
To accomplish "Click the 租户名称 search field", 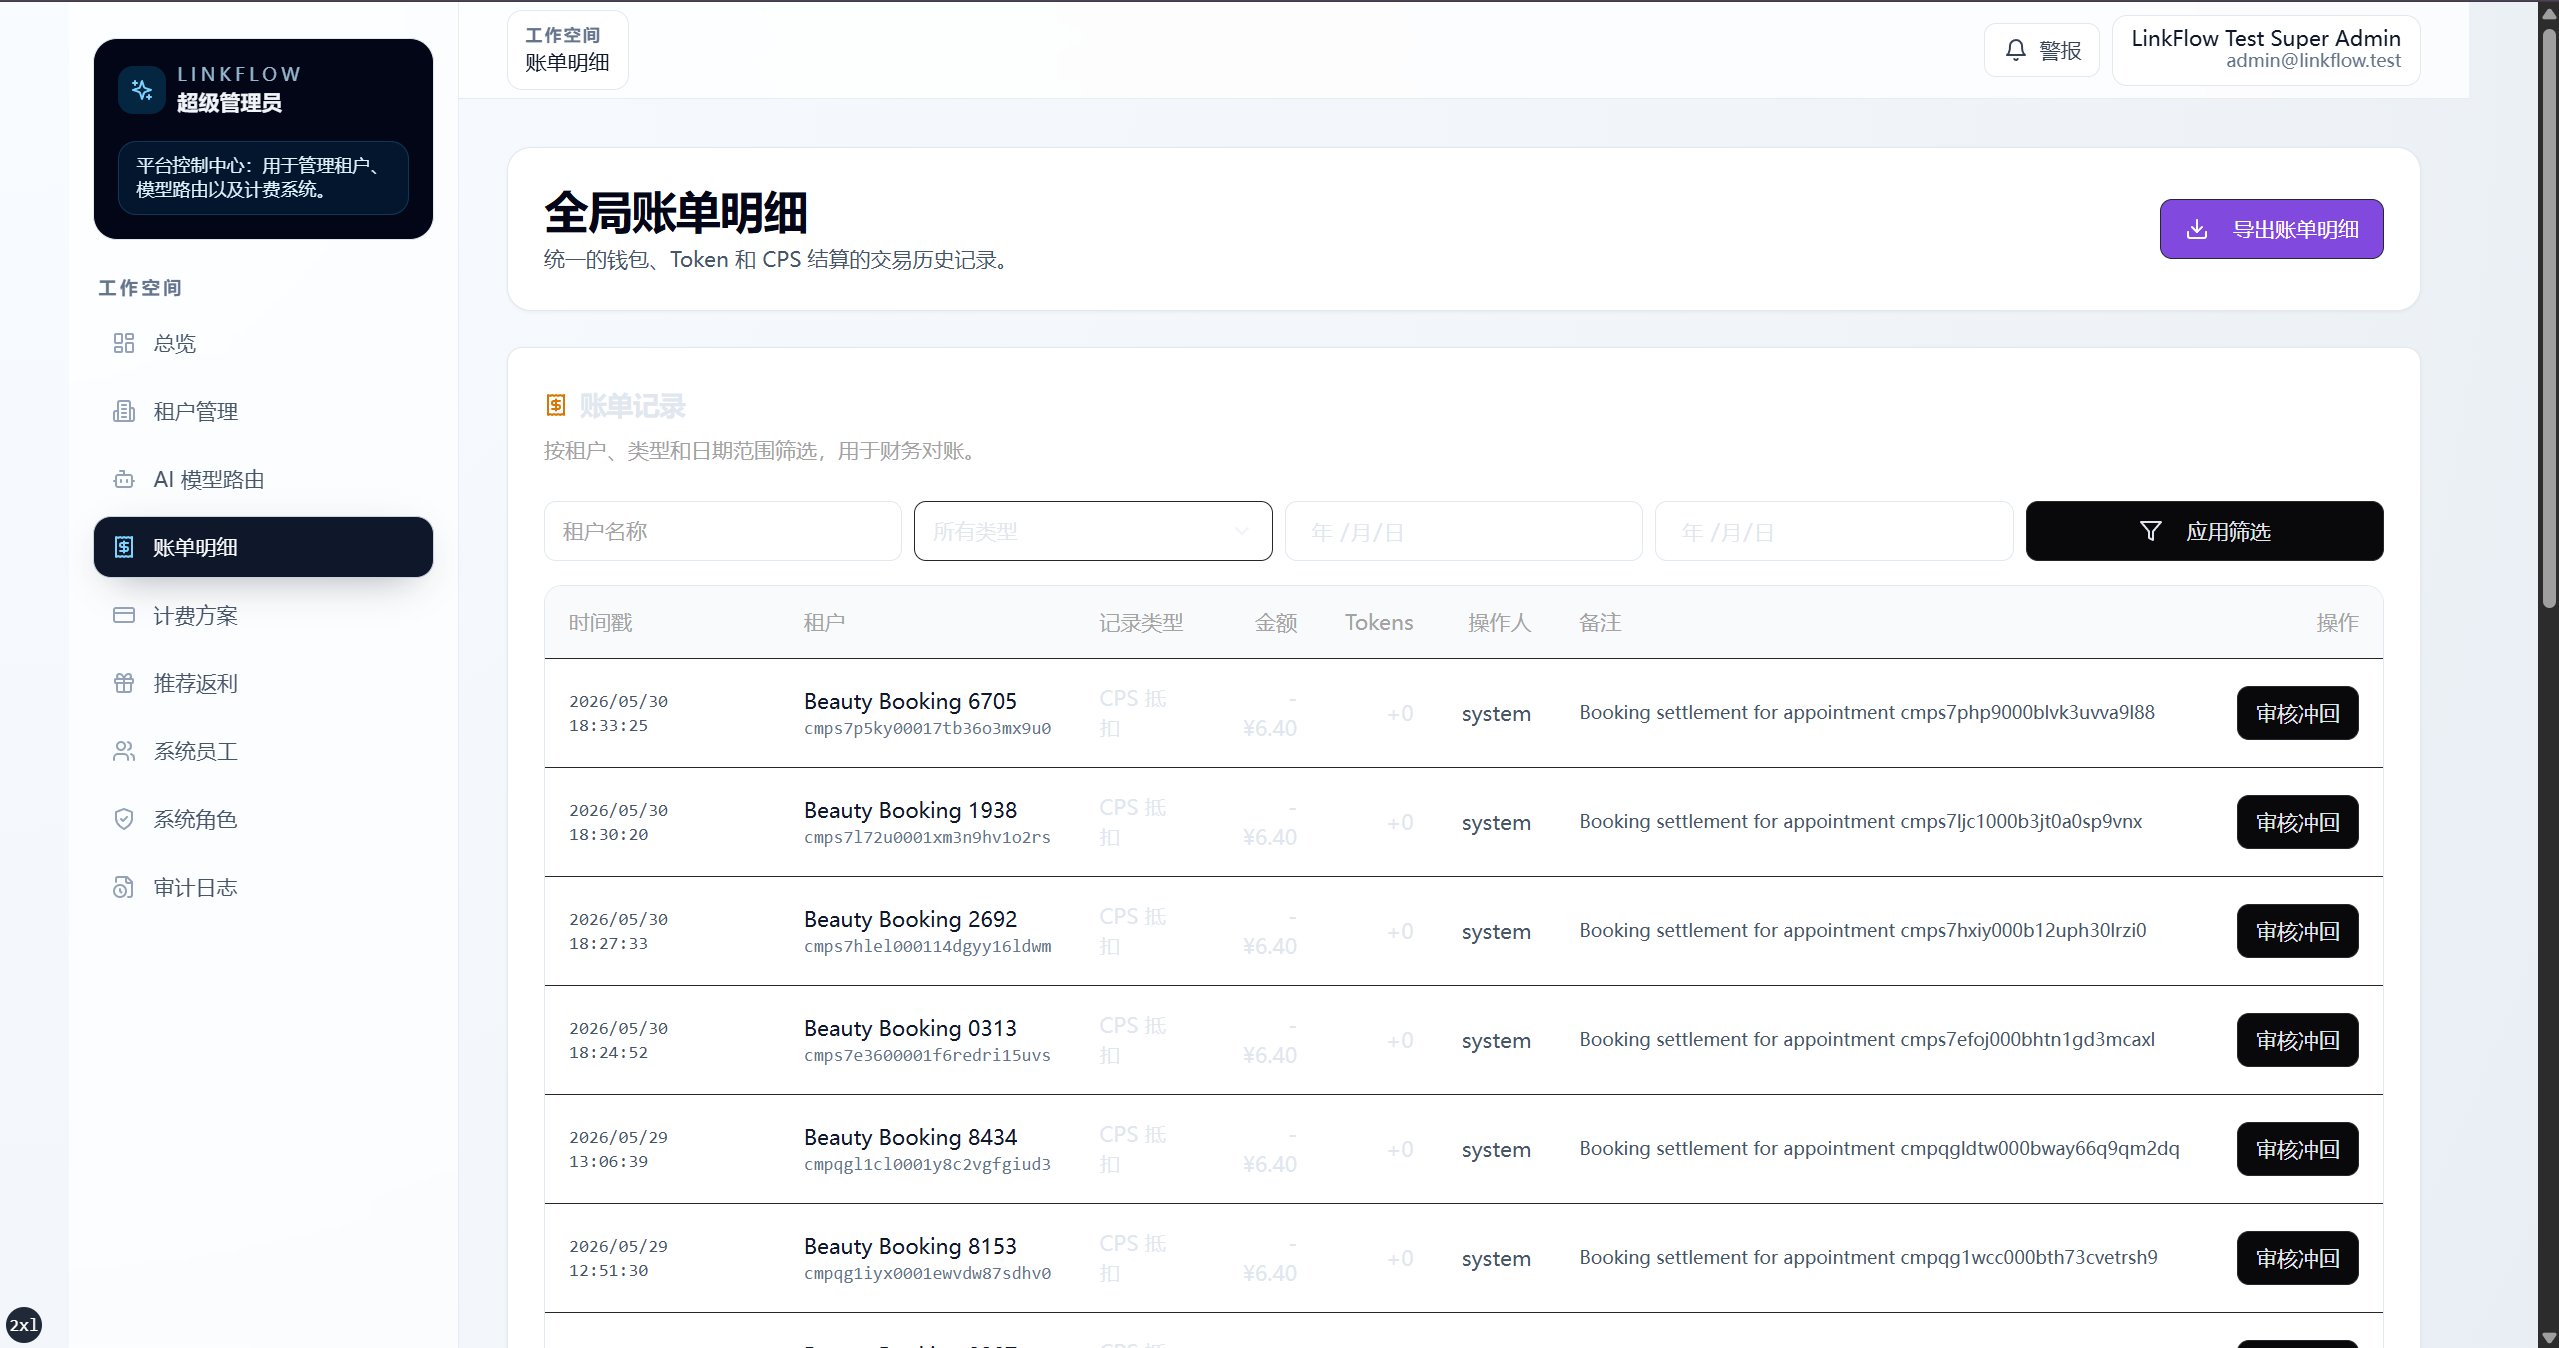I will (722, 531).
